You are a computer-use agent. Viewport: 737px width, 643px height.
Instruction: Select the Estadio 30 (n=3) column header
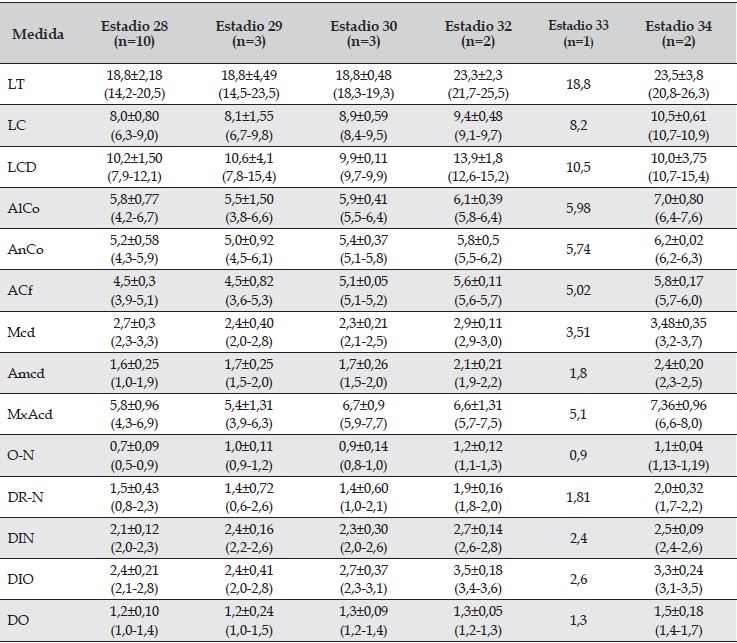(362, 35)
